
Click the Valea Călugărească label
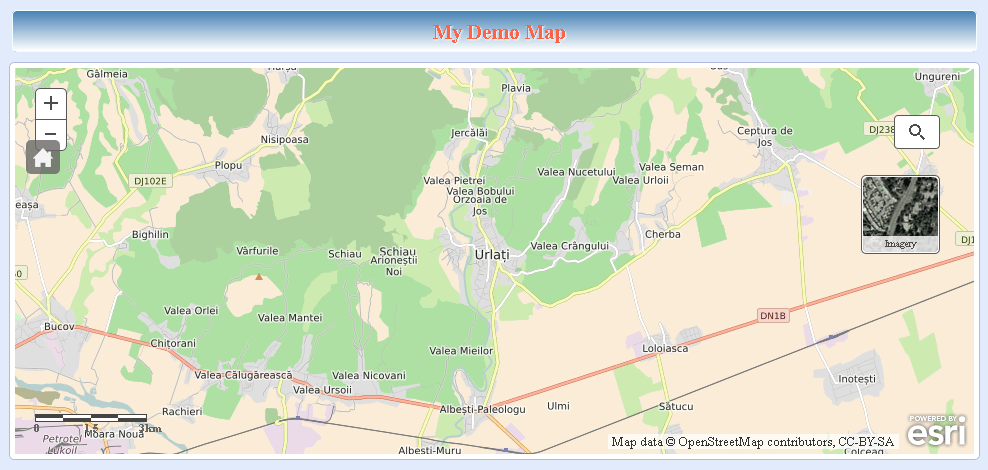click(x=244, y=375)
